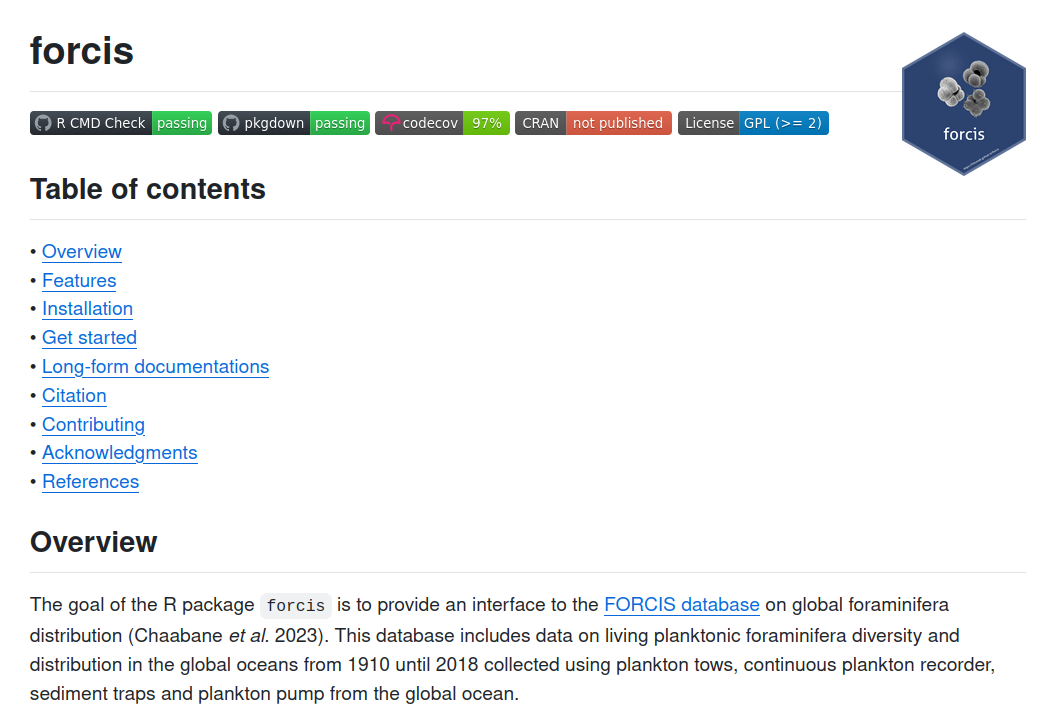Screen dimensions: 1058x728
Task: Click the forcis hexagon logo
Action: [963, 104]
